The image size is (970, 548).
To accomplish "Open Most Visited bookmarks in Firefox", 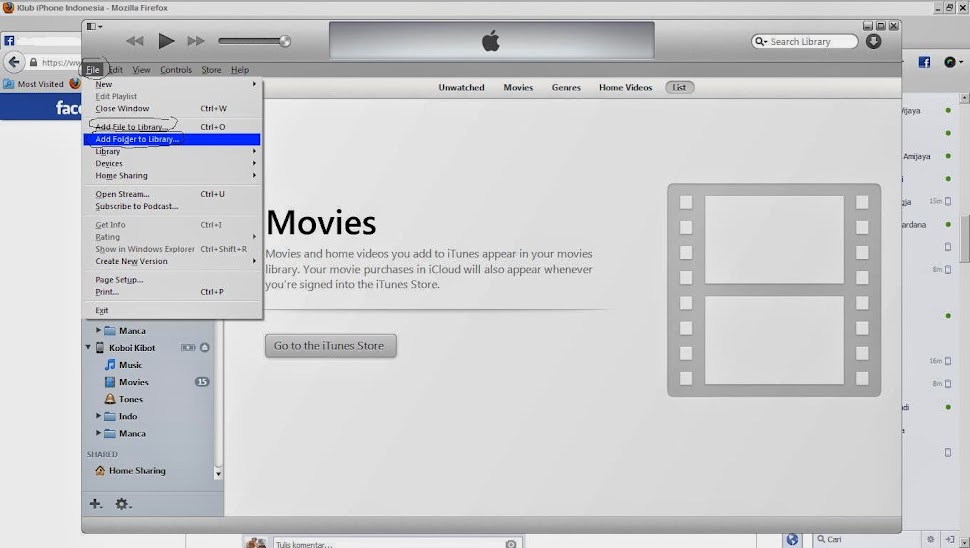I will (33, 84).
